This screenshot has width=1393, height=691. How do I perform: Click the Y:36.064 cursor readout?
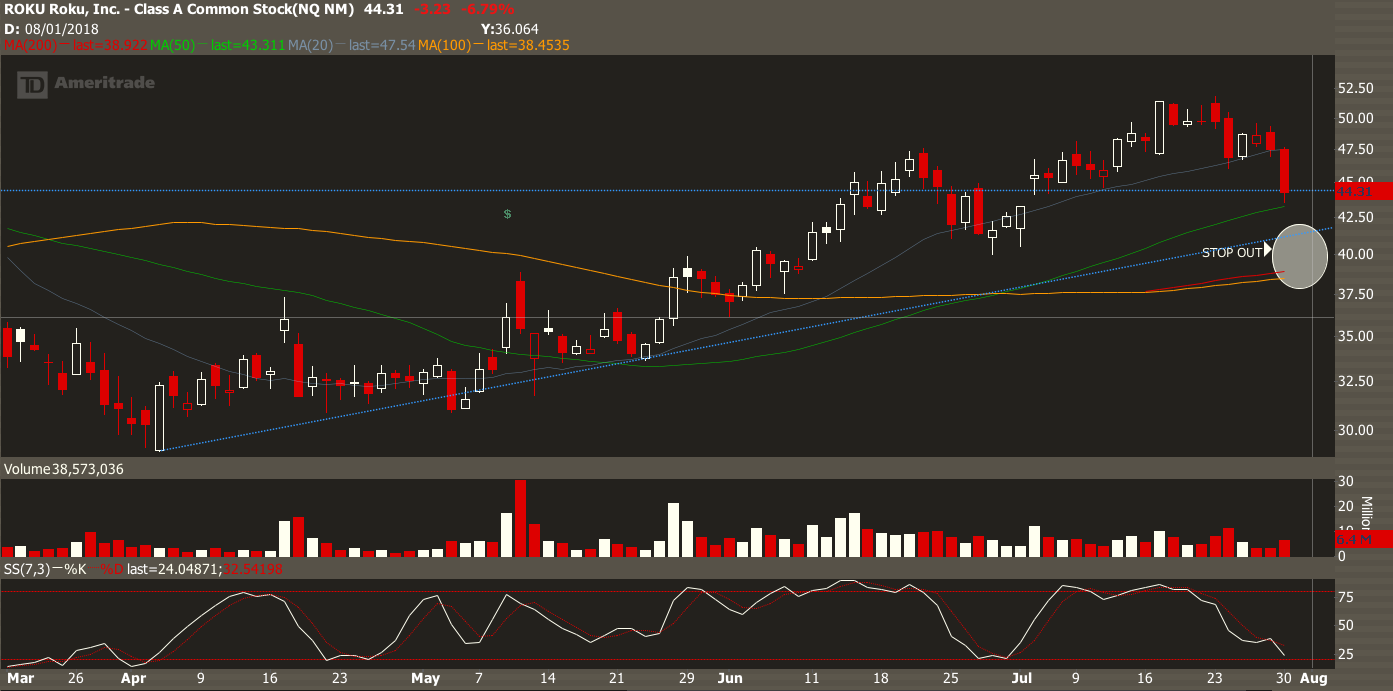pos(509,30)
